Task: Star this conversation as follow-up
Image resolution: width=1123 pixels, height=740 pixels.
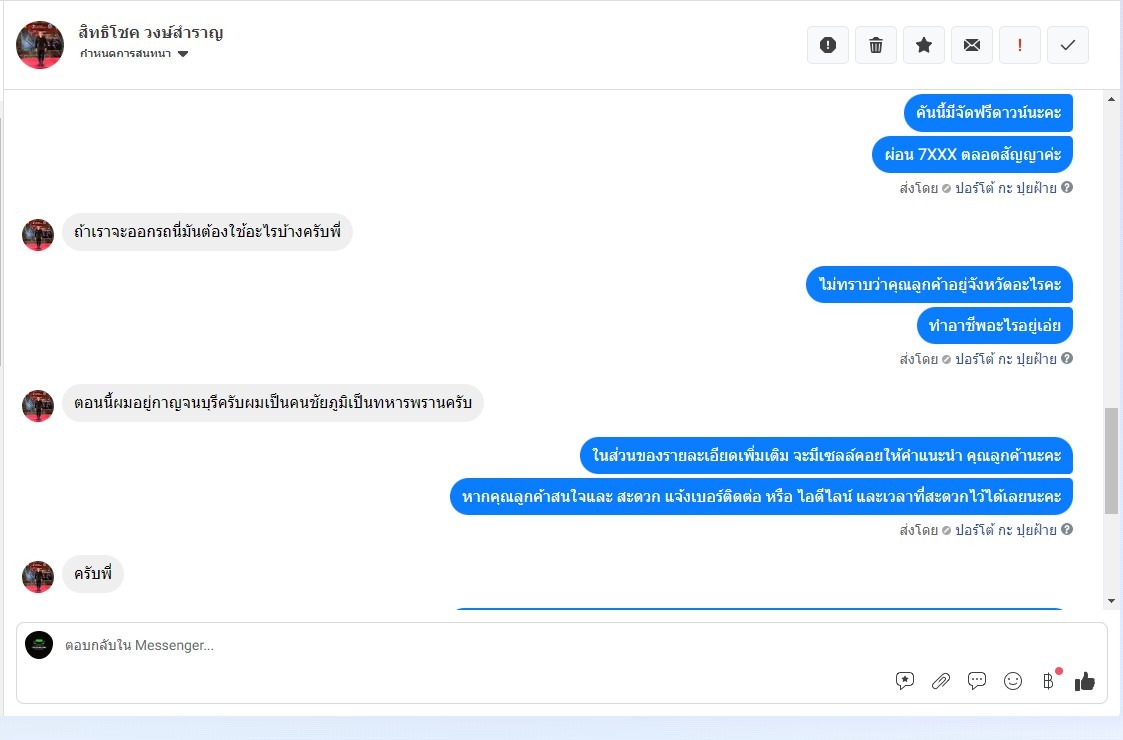Action: 924,45
